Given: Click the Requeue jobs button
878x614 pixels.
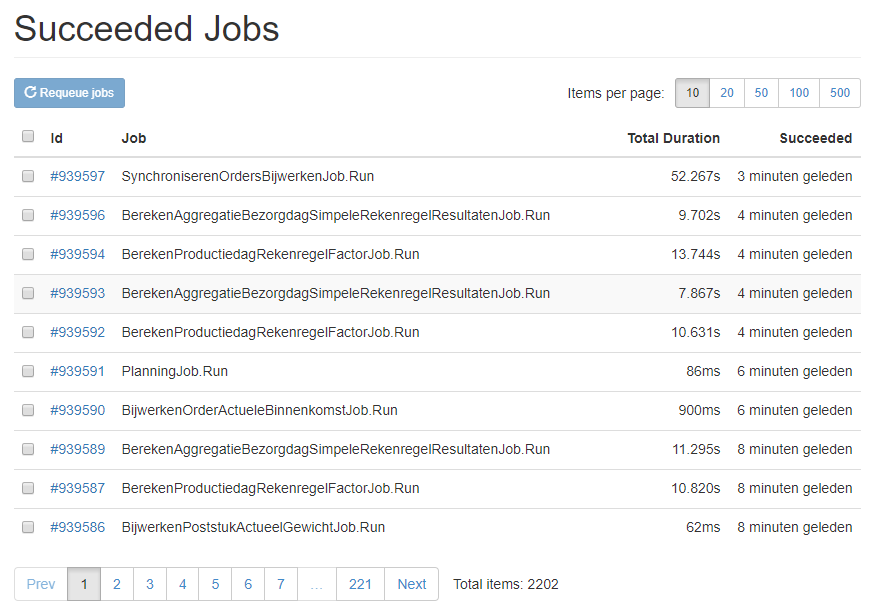Looking at the screenshot, I should (69, 93).
